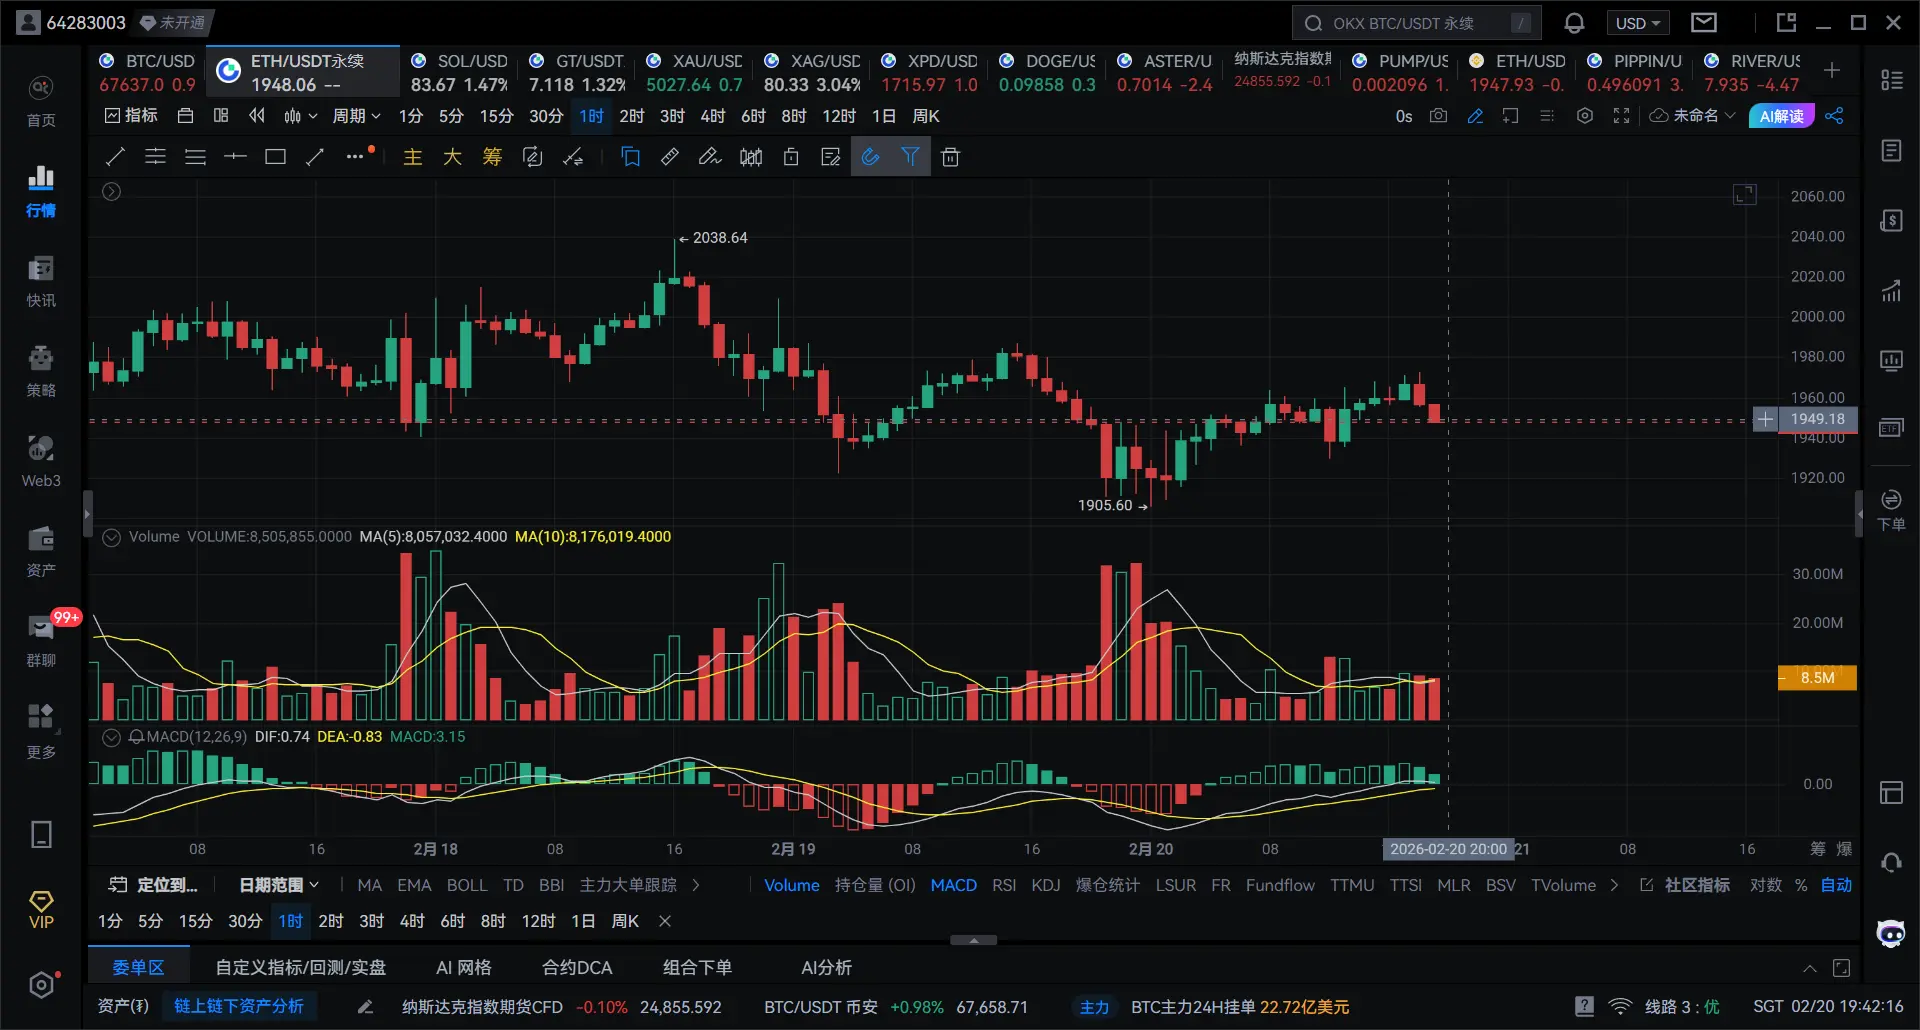This screenshot has width=1920, height=1030.
Task: Open the settings hexagon icon in sidebar
Action: 41,985
